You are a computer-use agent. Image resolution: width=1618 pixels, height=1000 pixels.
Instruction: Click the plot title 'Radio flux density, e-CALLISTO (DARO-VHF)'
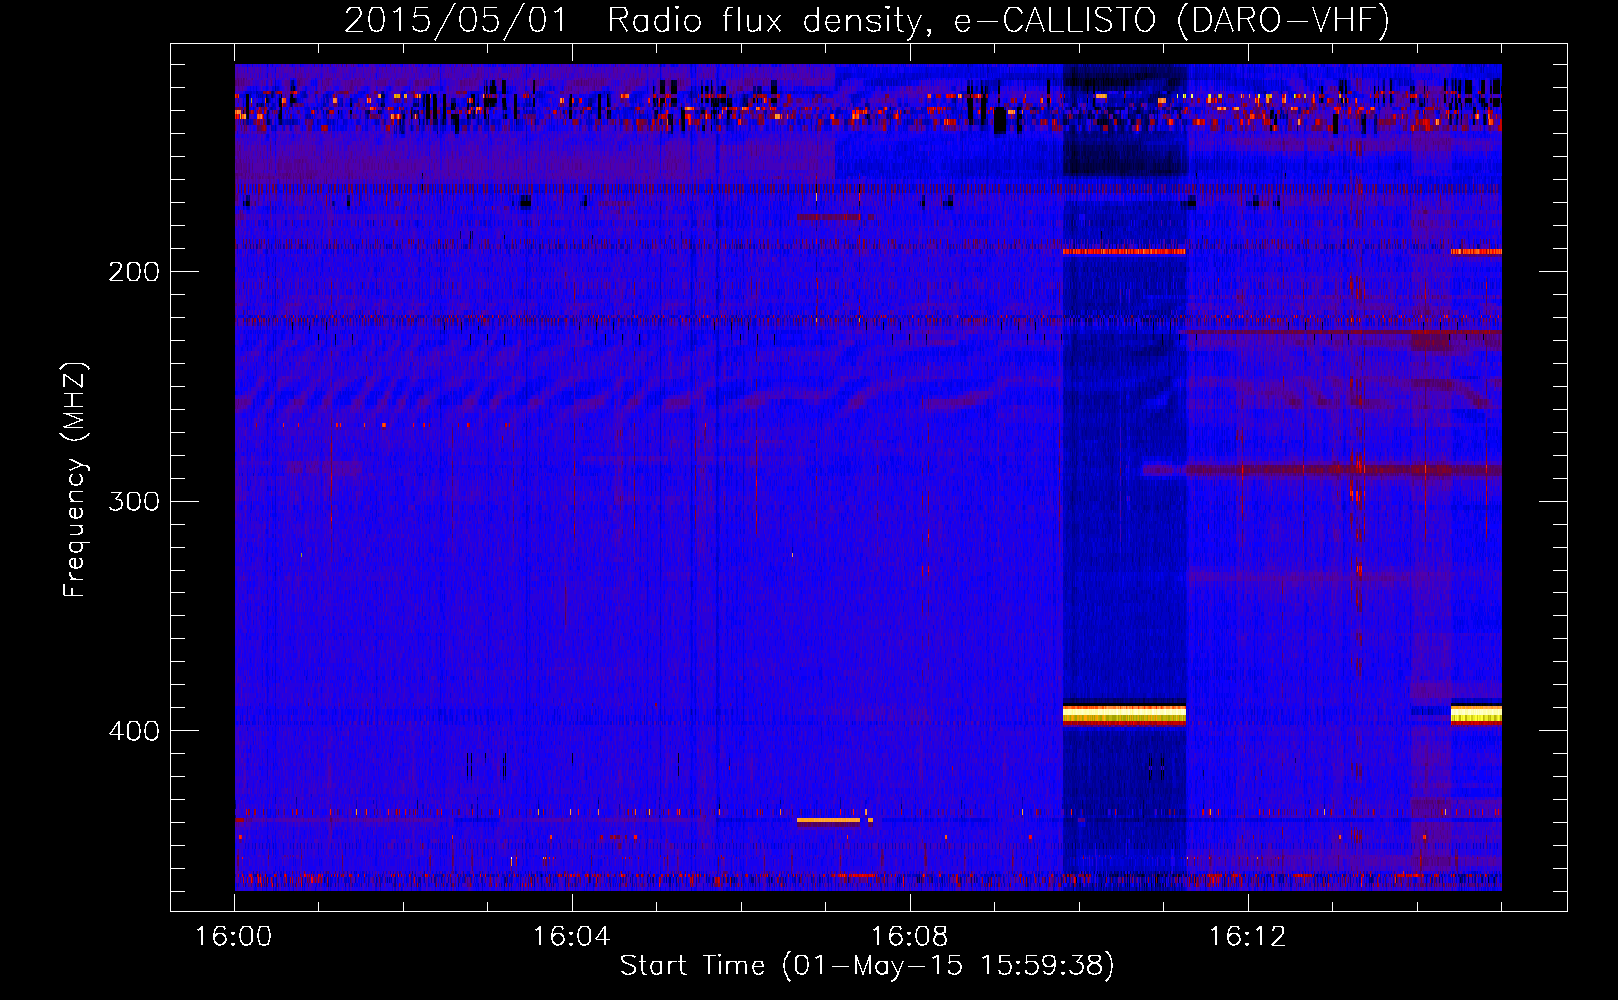[998, 20]
